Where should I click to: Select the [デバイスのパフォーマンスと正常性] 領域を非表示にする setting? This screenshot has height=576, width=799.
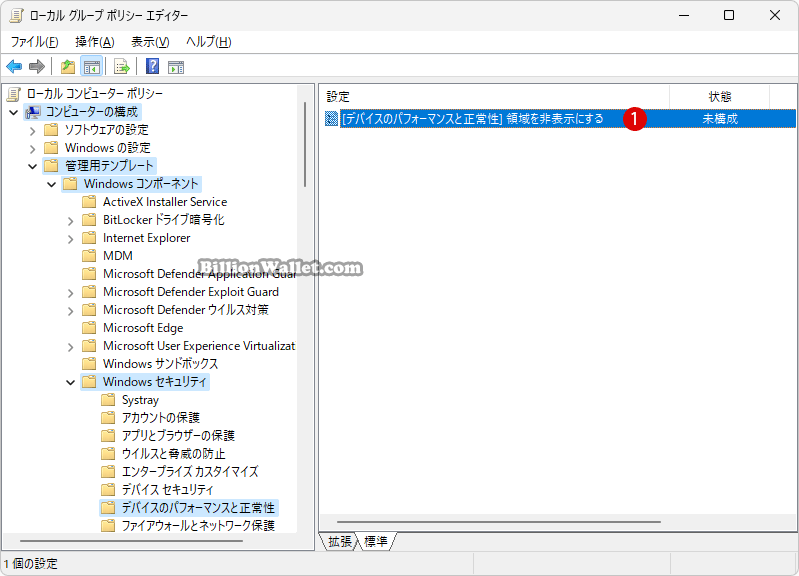coord(472,119)
